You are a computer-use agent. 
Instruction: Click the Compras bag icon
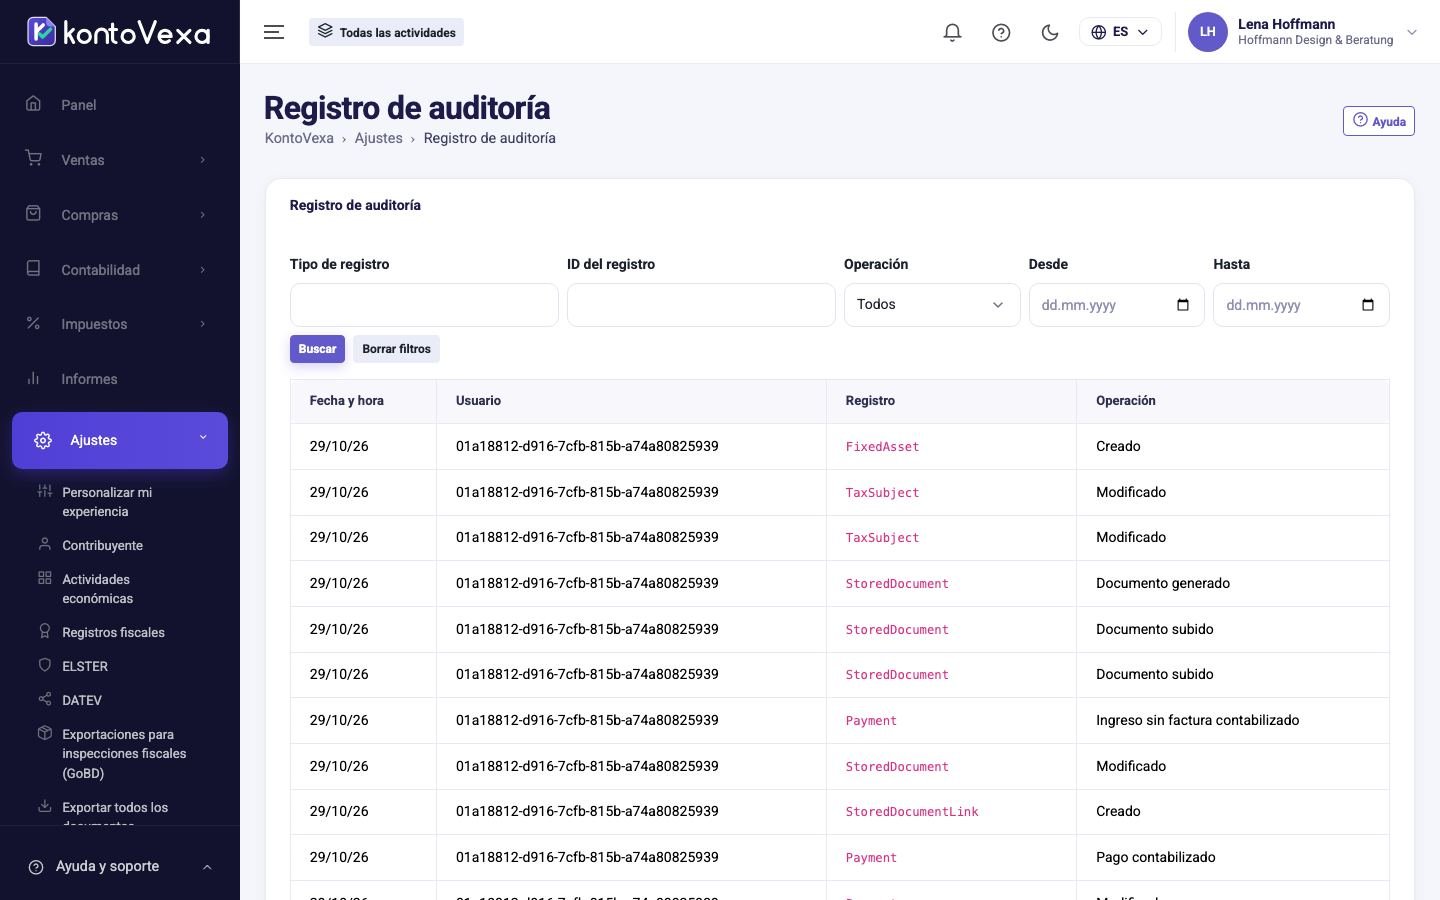33,213
